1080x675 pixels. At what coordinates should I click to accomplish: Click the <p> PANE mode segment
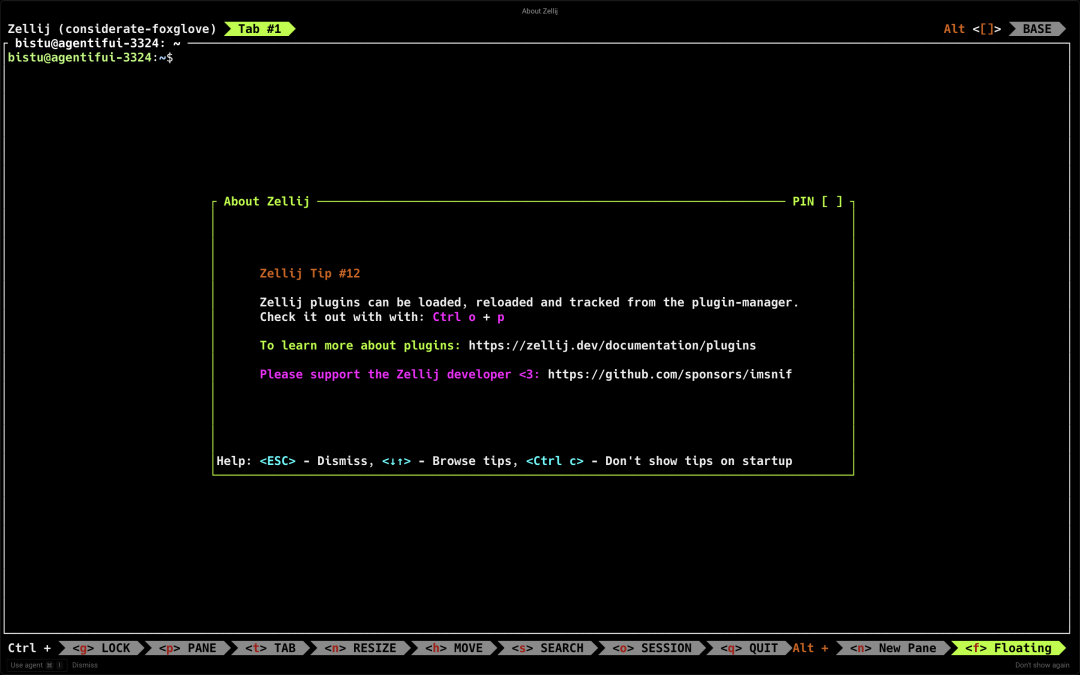[187, 648]
